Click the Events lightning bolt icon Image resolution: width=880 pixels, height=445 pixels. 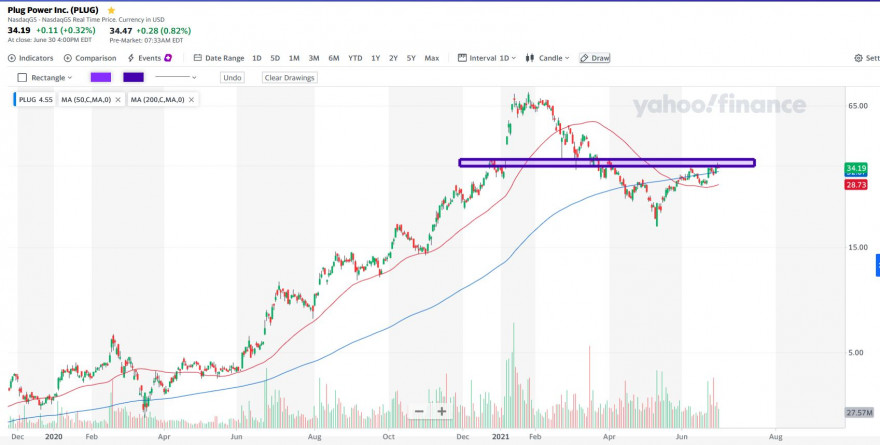pos(131,58)
